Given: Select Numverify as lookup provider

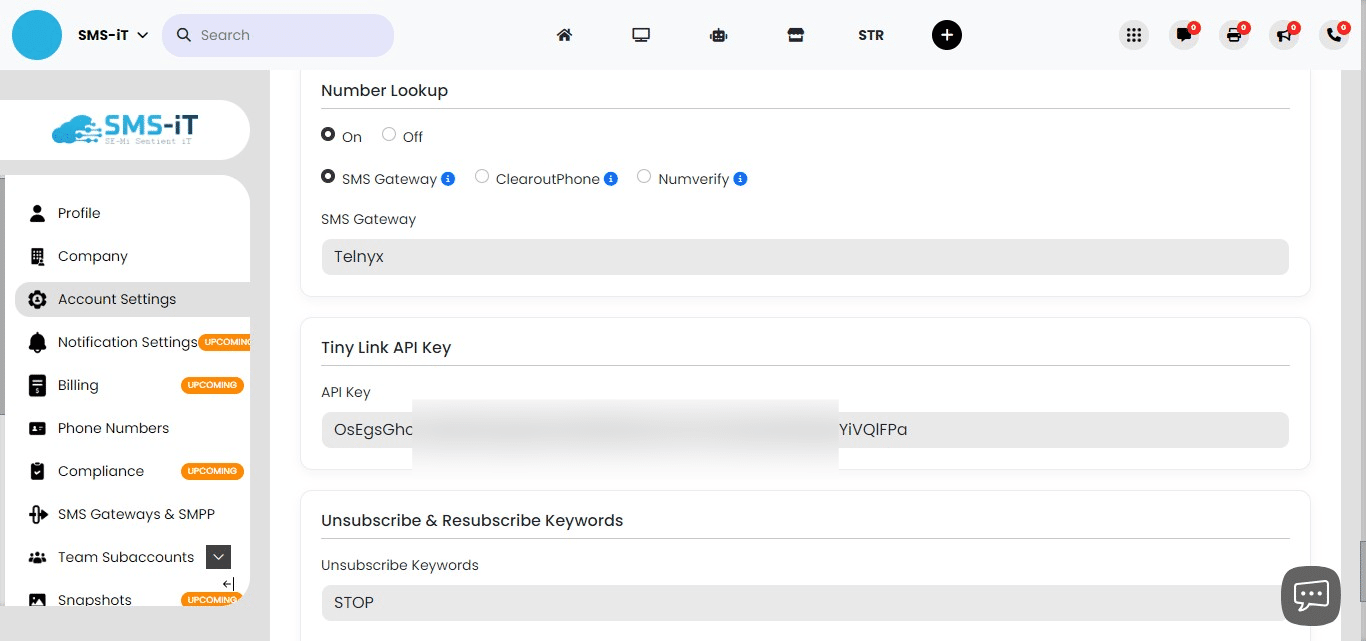Looking at the screenshot, I should [x=644, y=176].
